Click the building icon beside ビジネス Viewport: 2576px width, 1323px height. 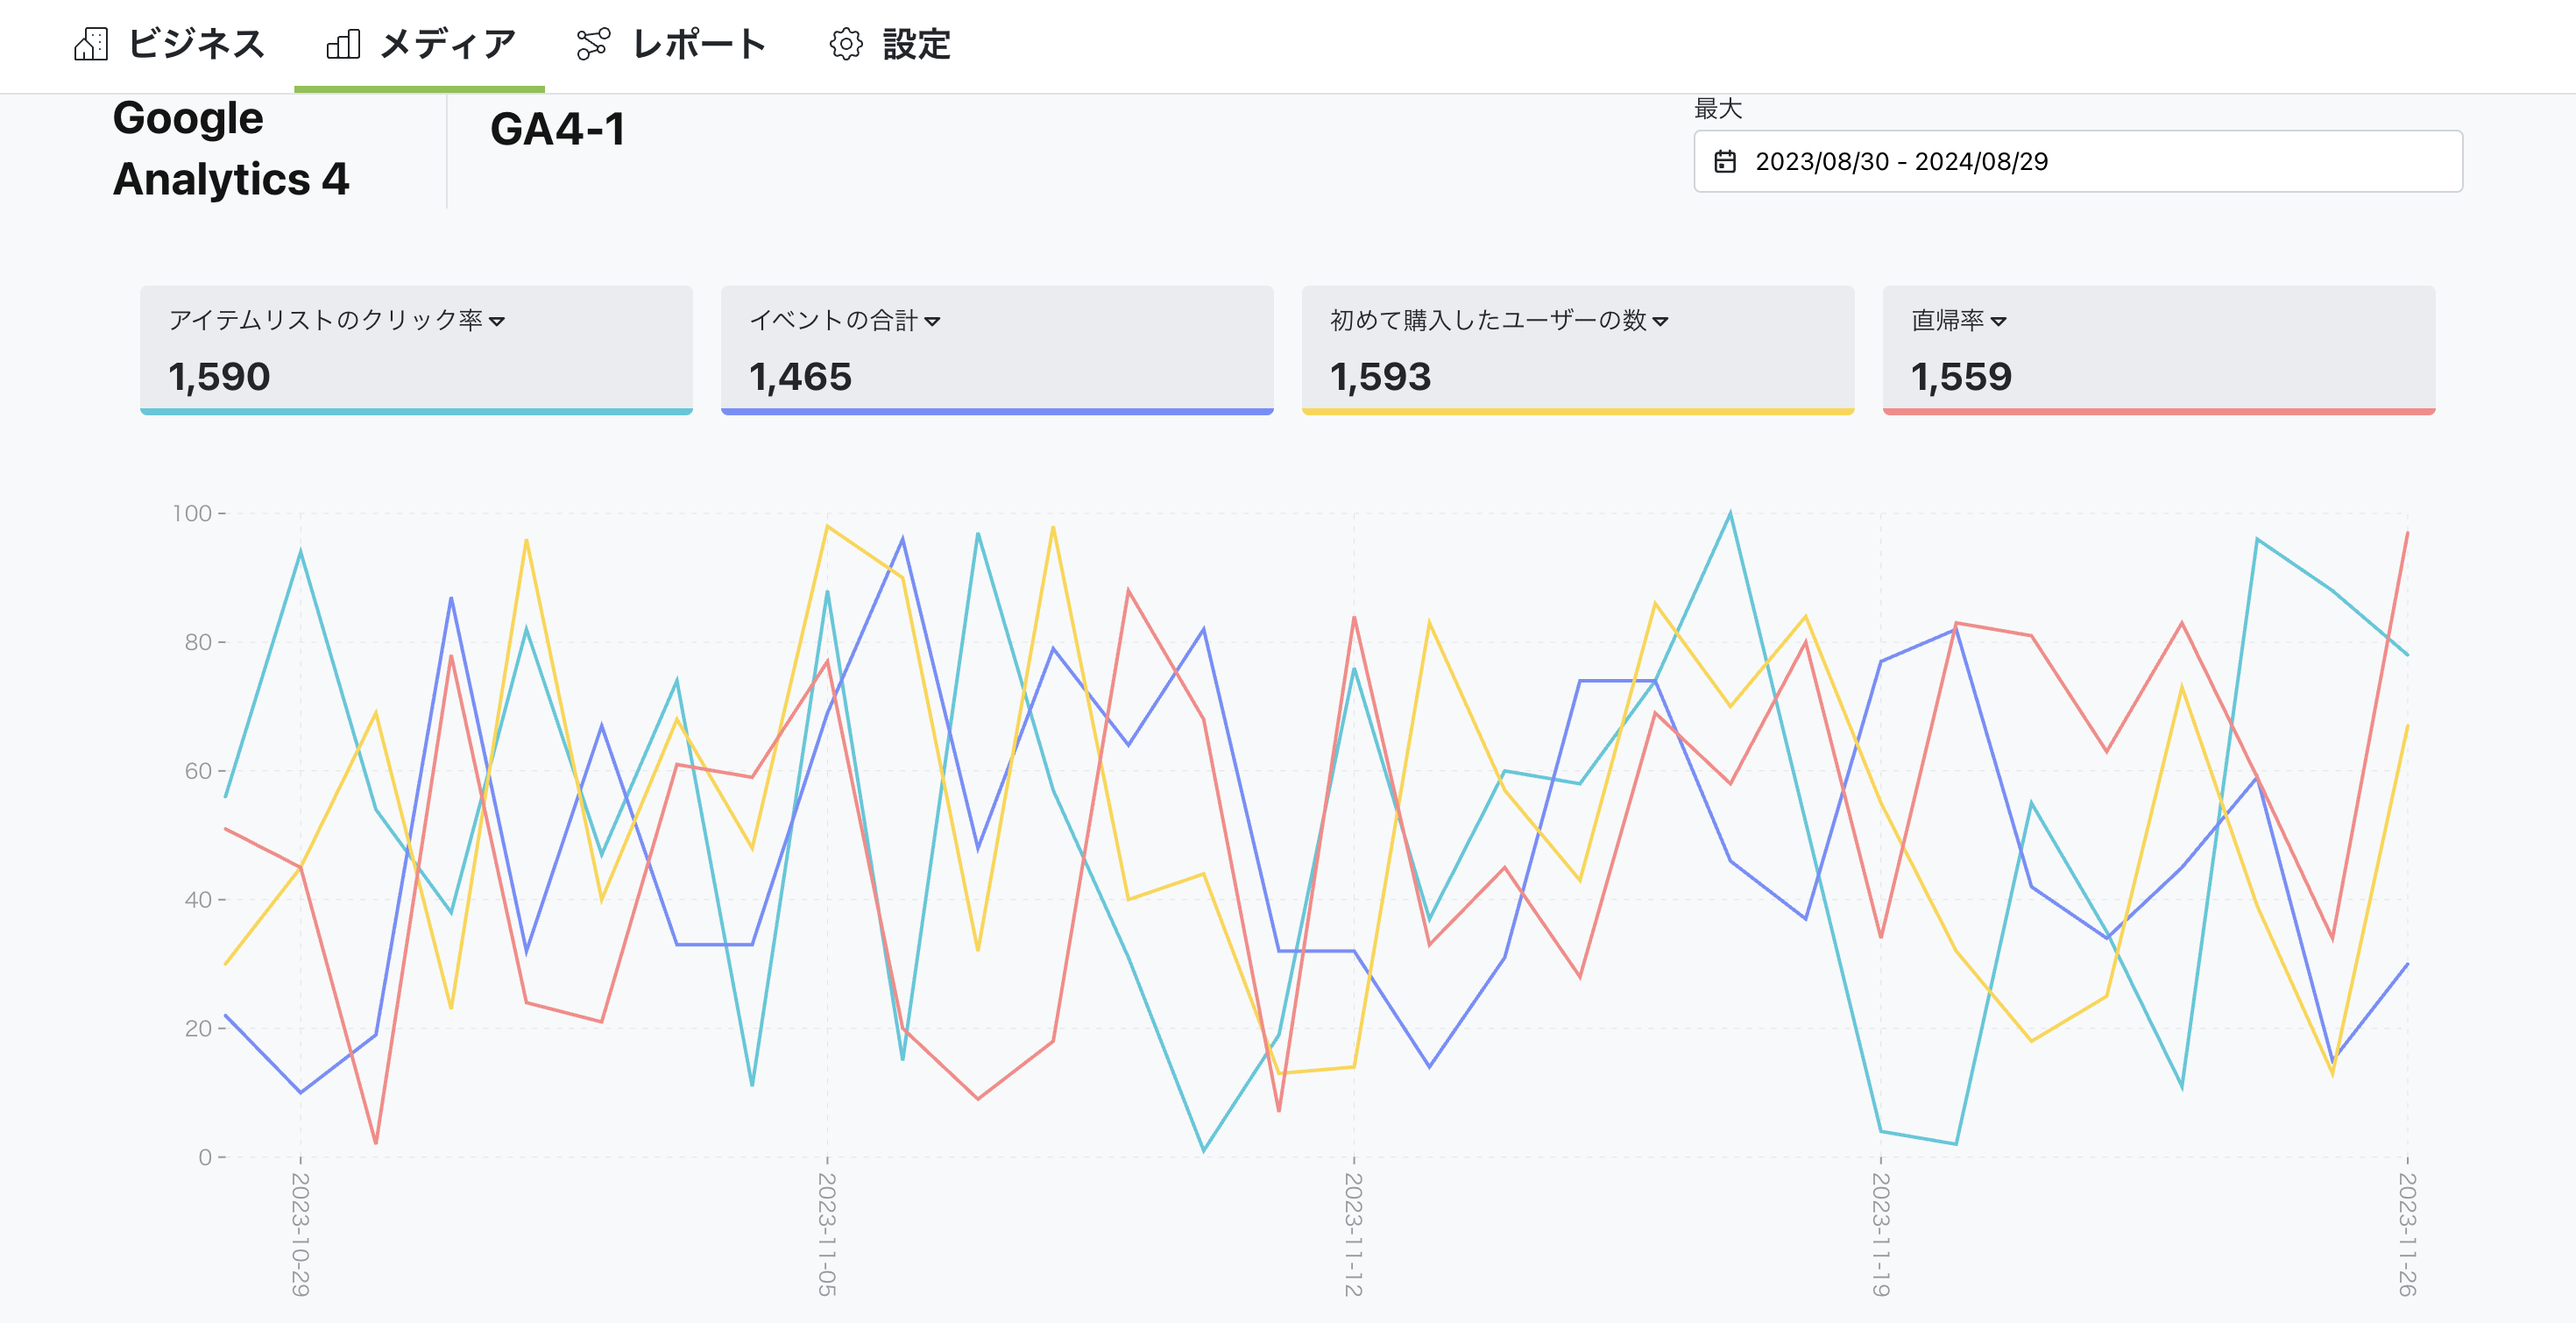92,44
